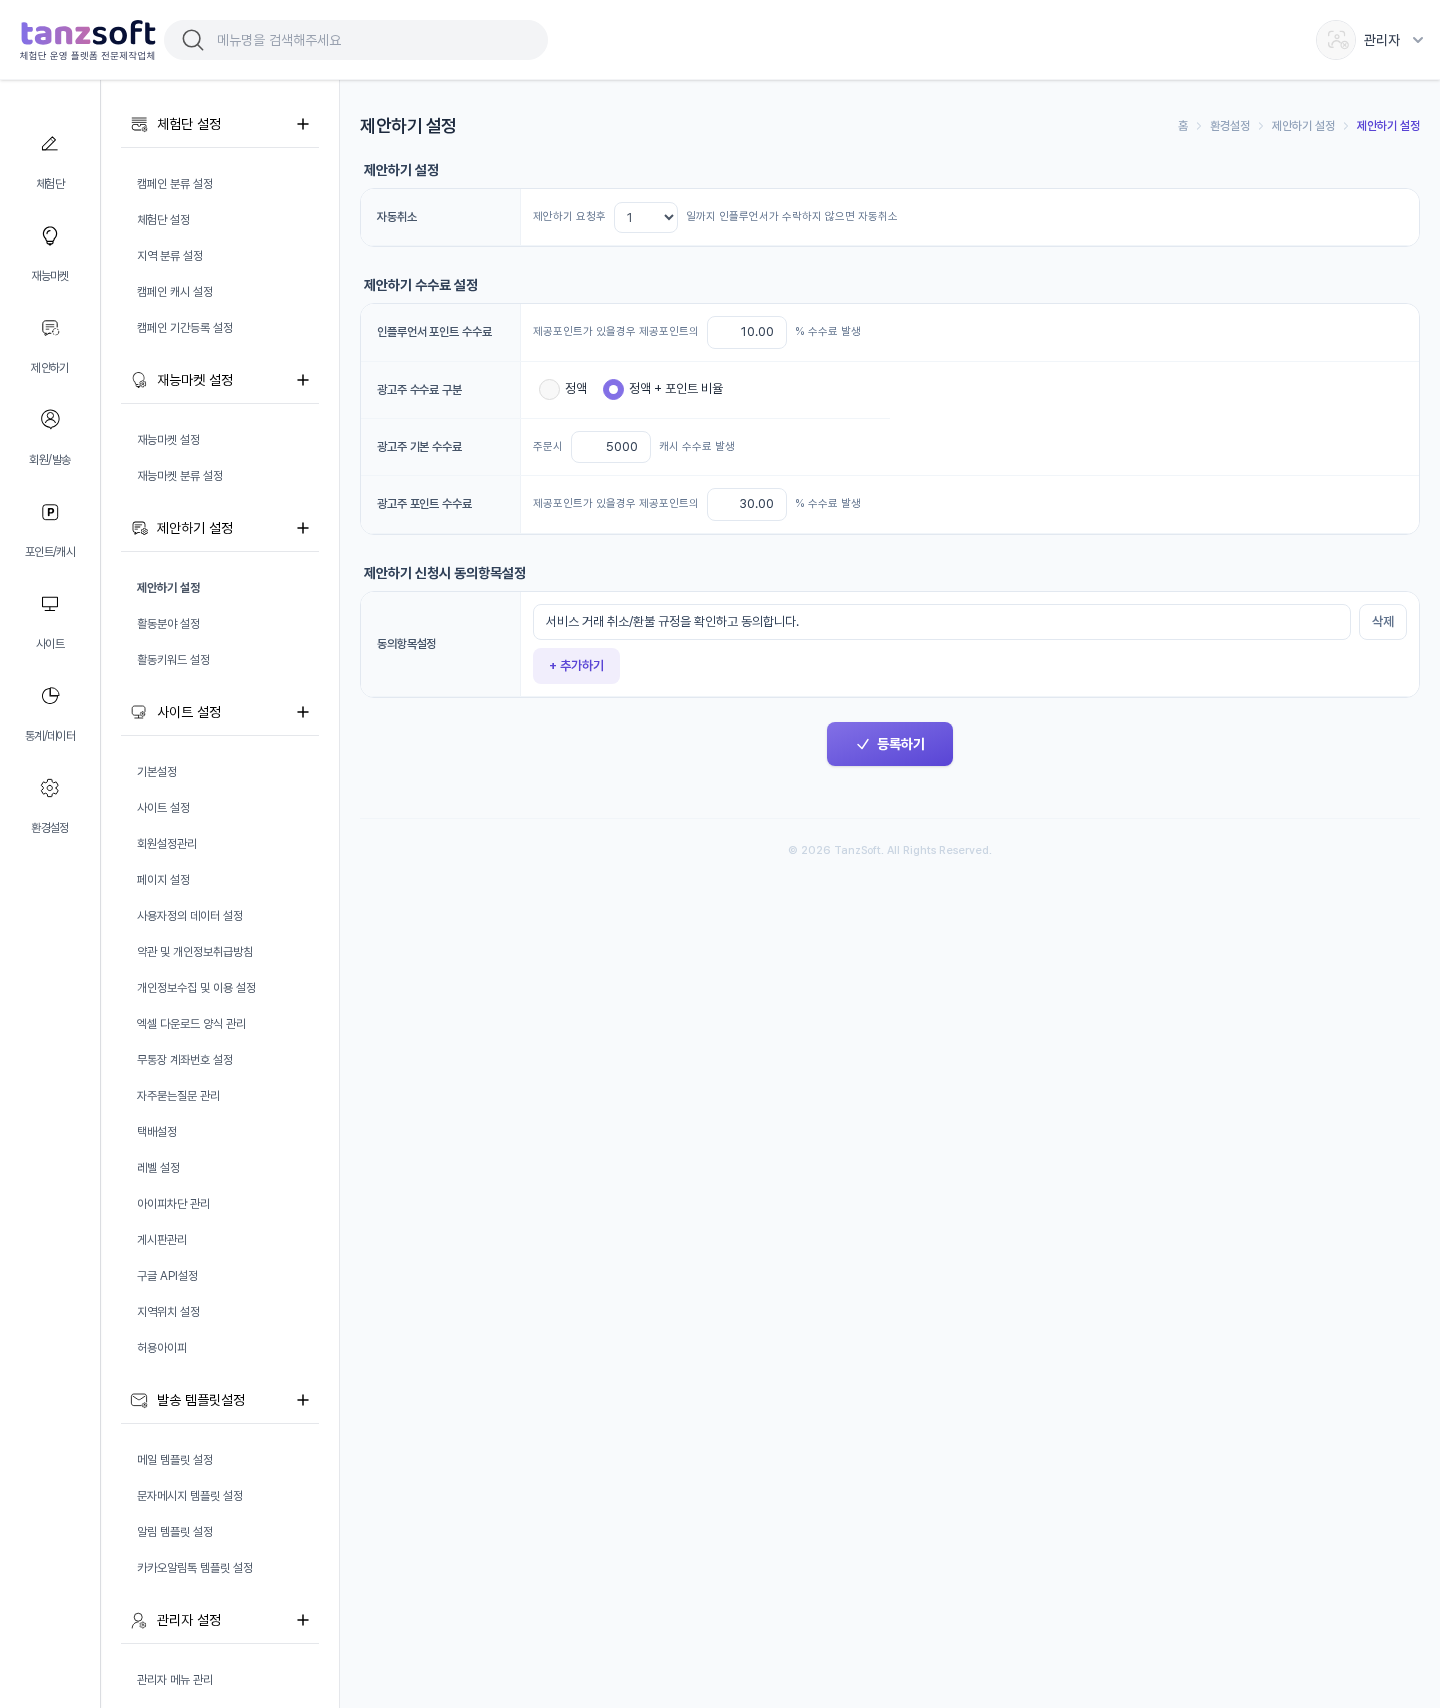This screenshot has height=1708, width=1440.
Task: Select the 정액 radio option
Action: tap(549, 389)
